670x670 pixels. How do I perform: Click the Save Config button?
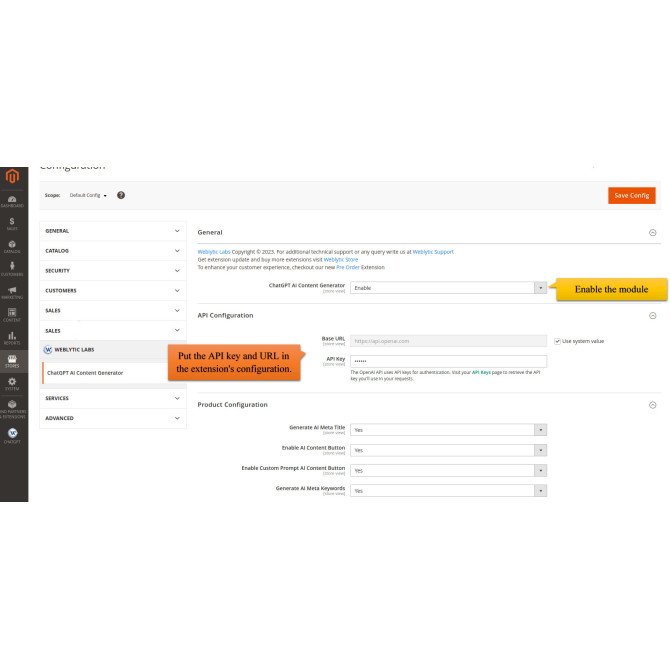(632, 196)
